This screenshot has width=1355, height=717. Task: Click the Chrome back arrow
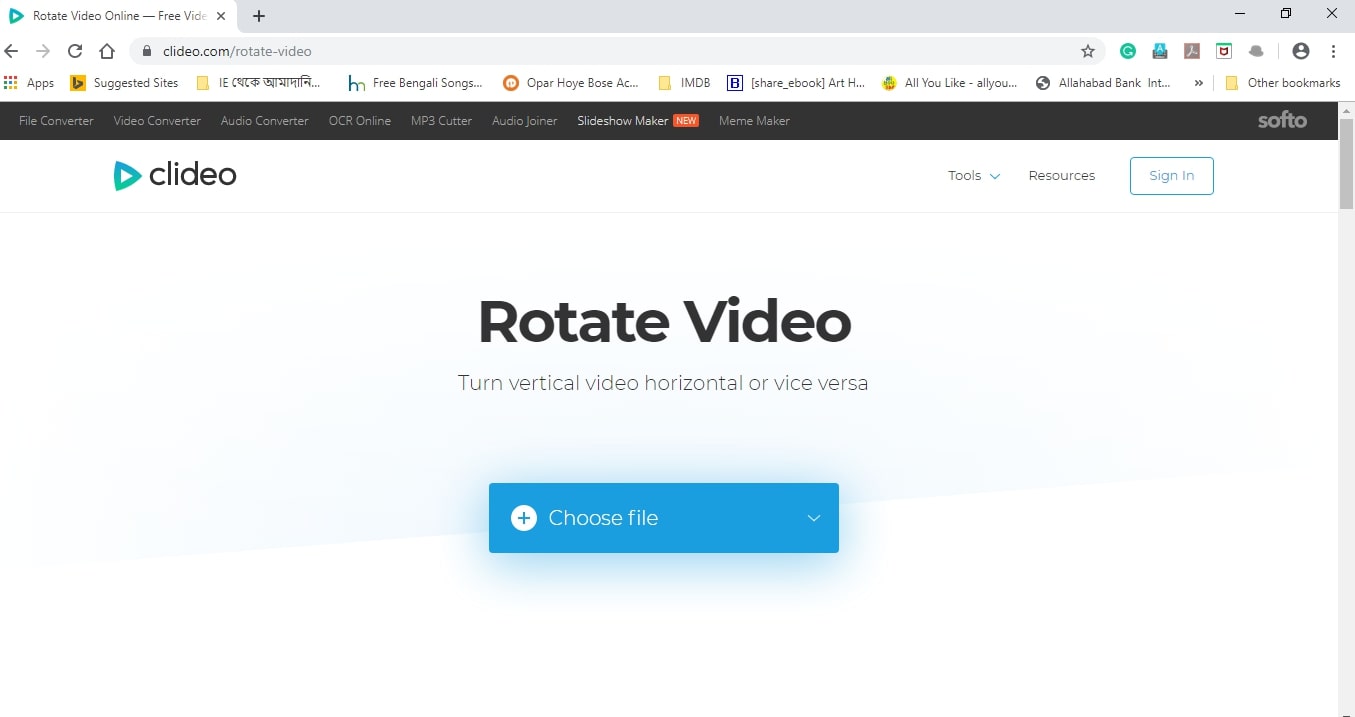coord(12,51)
